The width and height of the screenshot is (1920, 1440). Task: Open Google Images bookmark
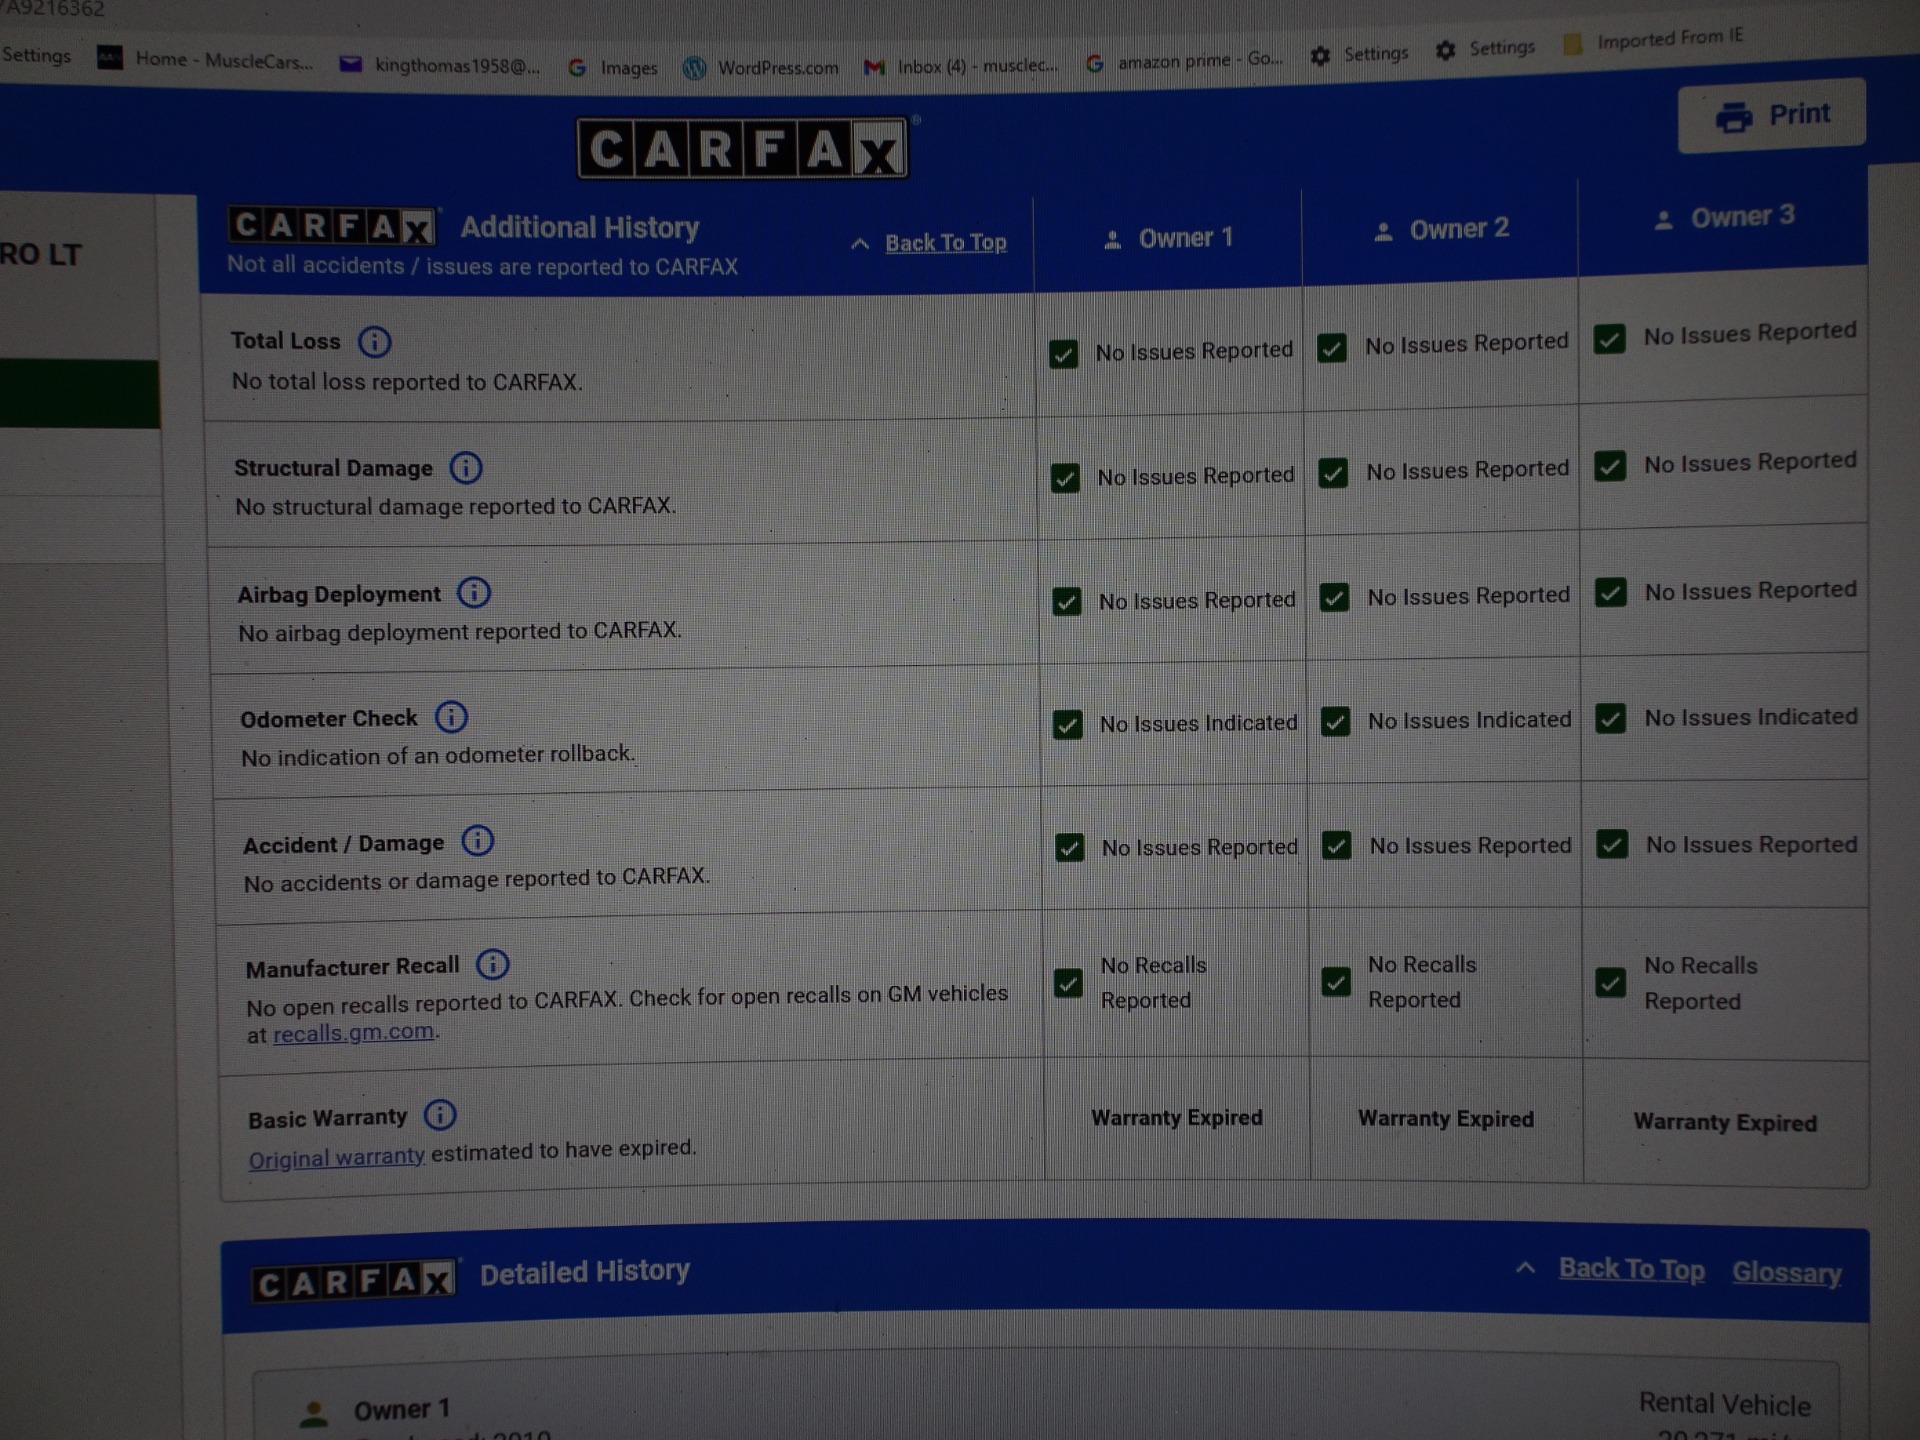(612, 68)
